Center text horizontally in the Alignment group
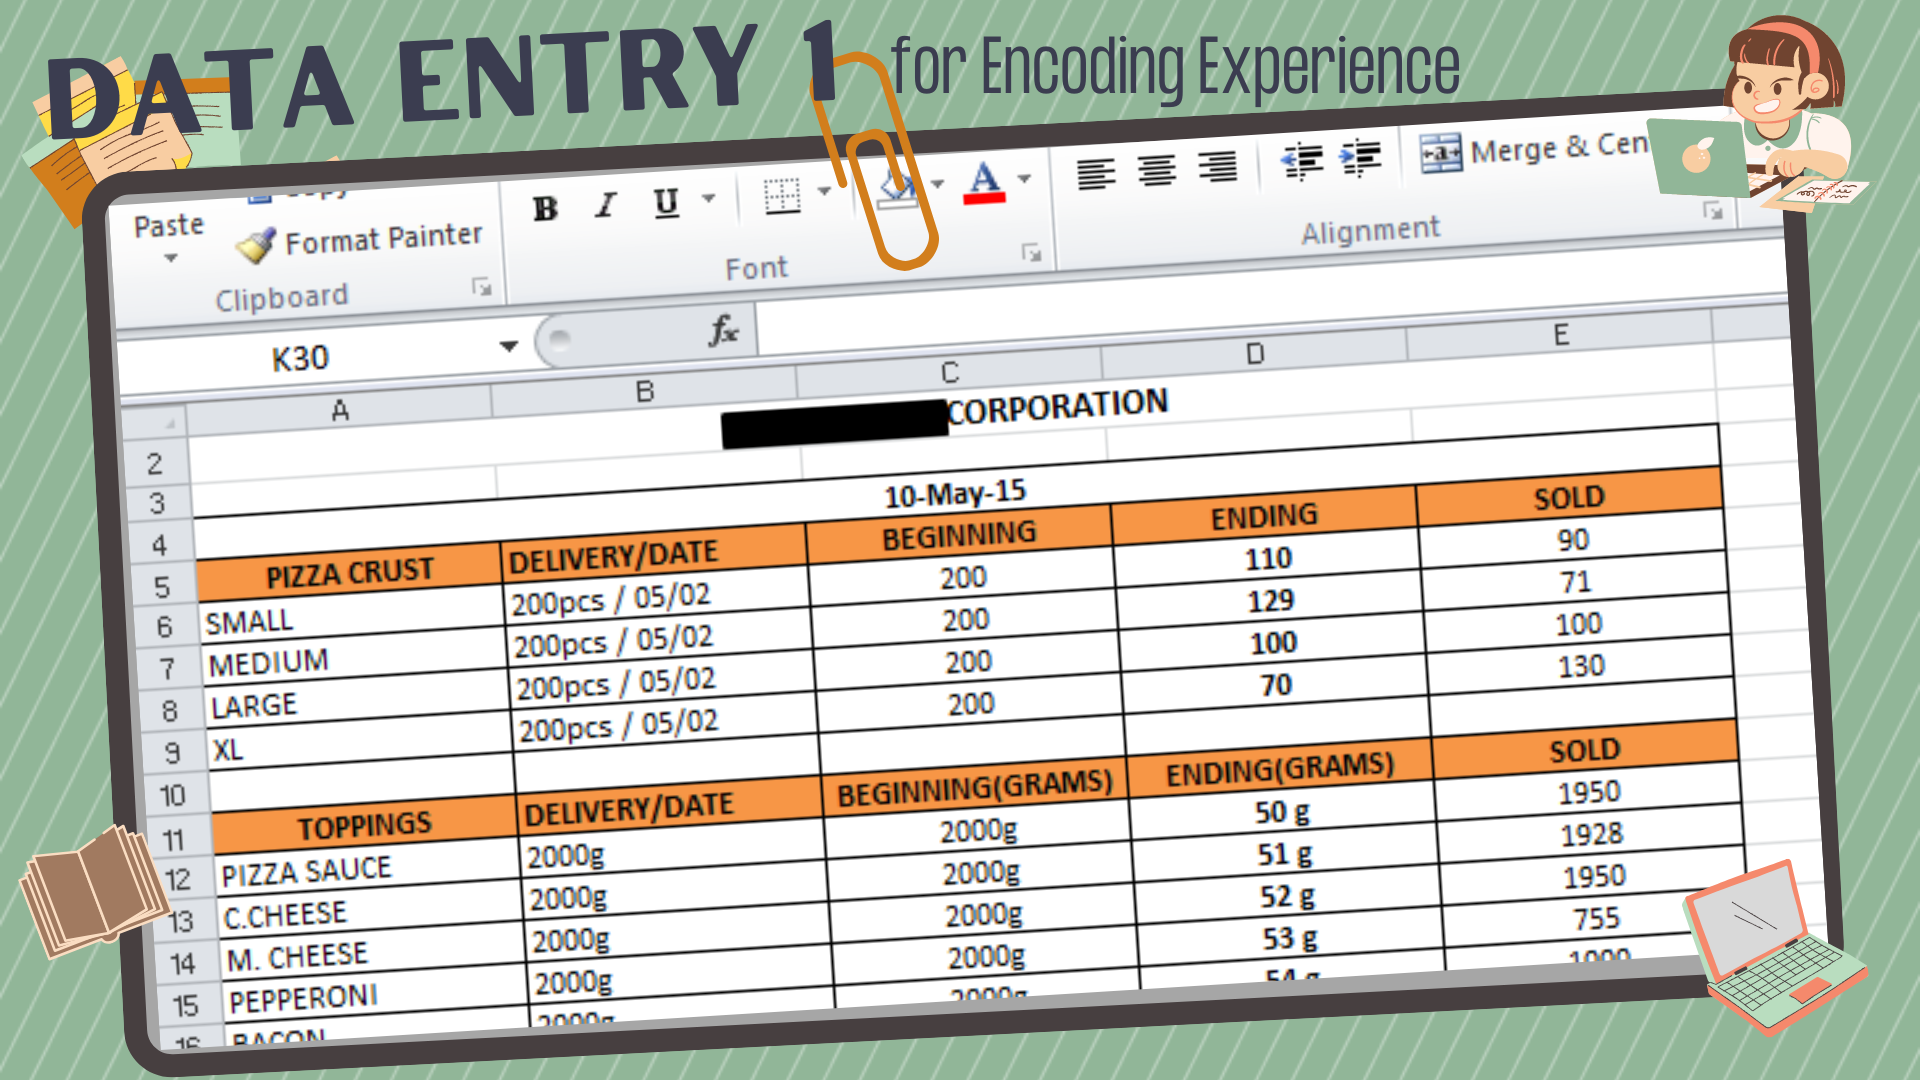Viewport: 1920px width, 1080px height. coord(1157,171)
